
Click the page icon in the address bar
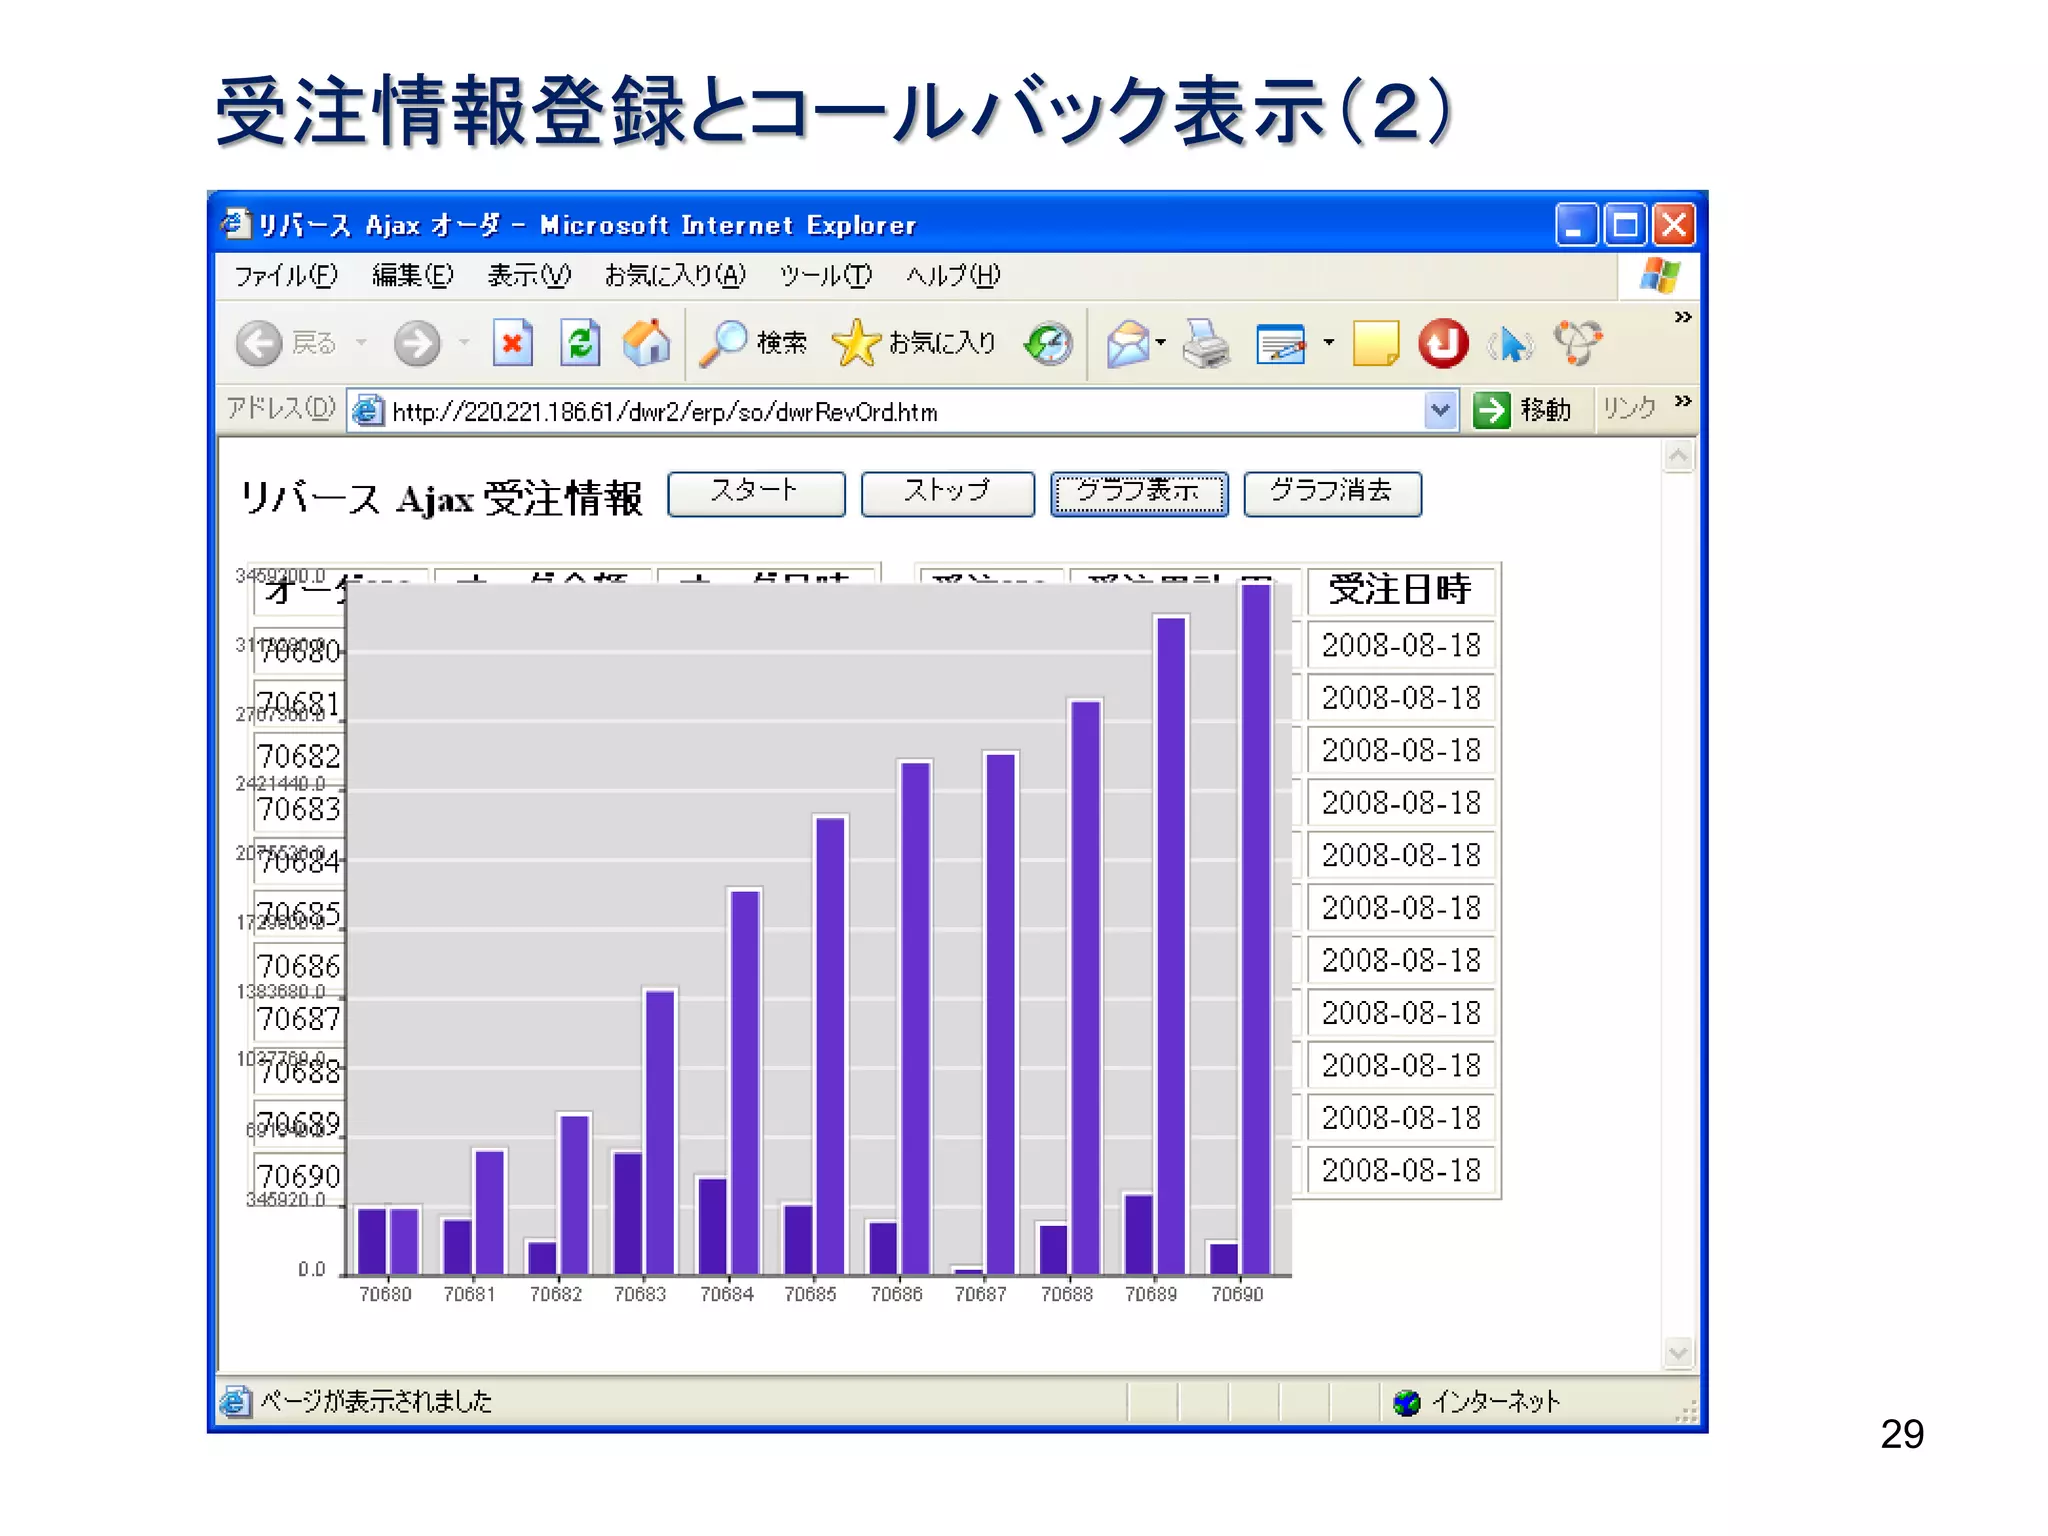[368, 410]
